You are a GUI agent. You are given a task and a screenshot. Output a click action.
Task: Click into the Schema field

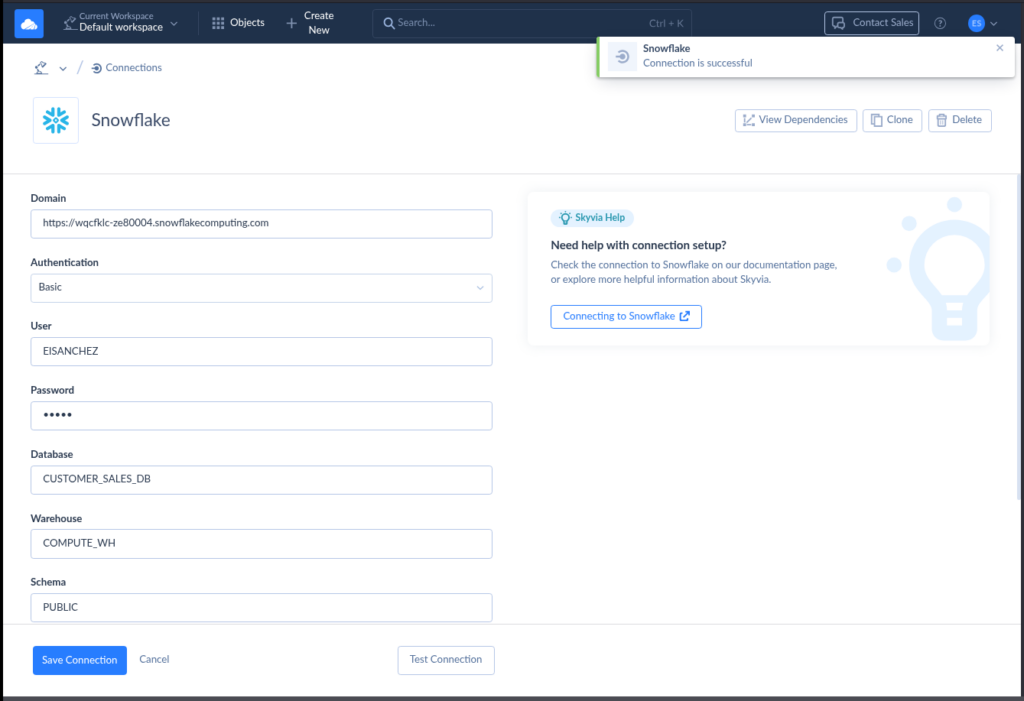[x=261, y=608]
